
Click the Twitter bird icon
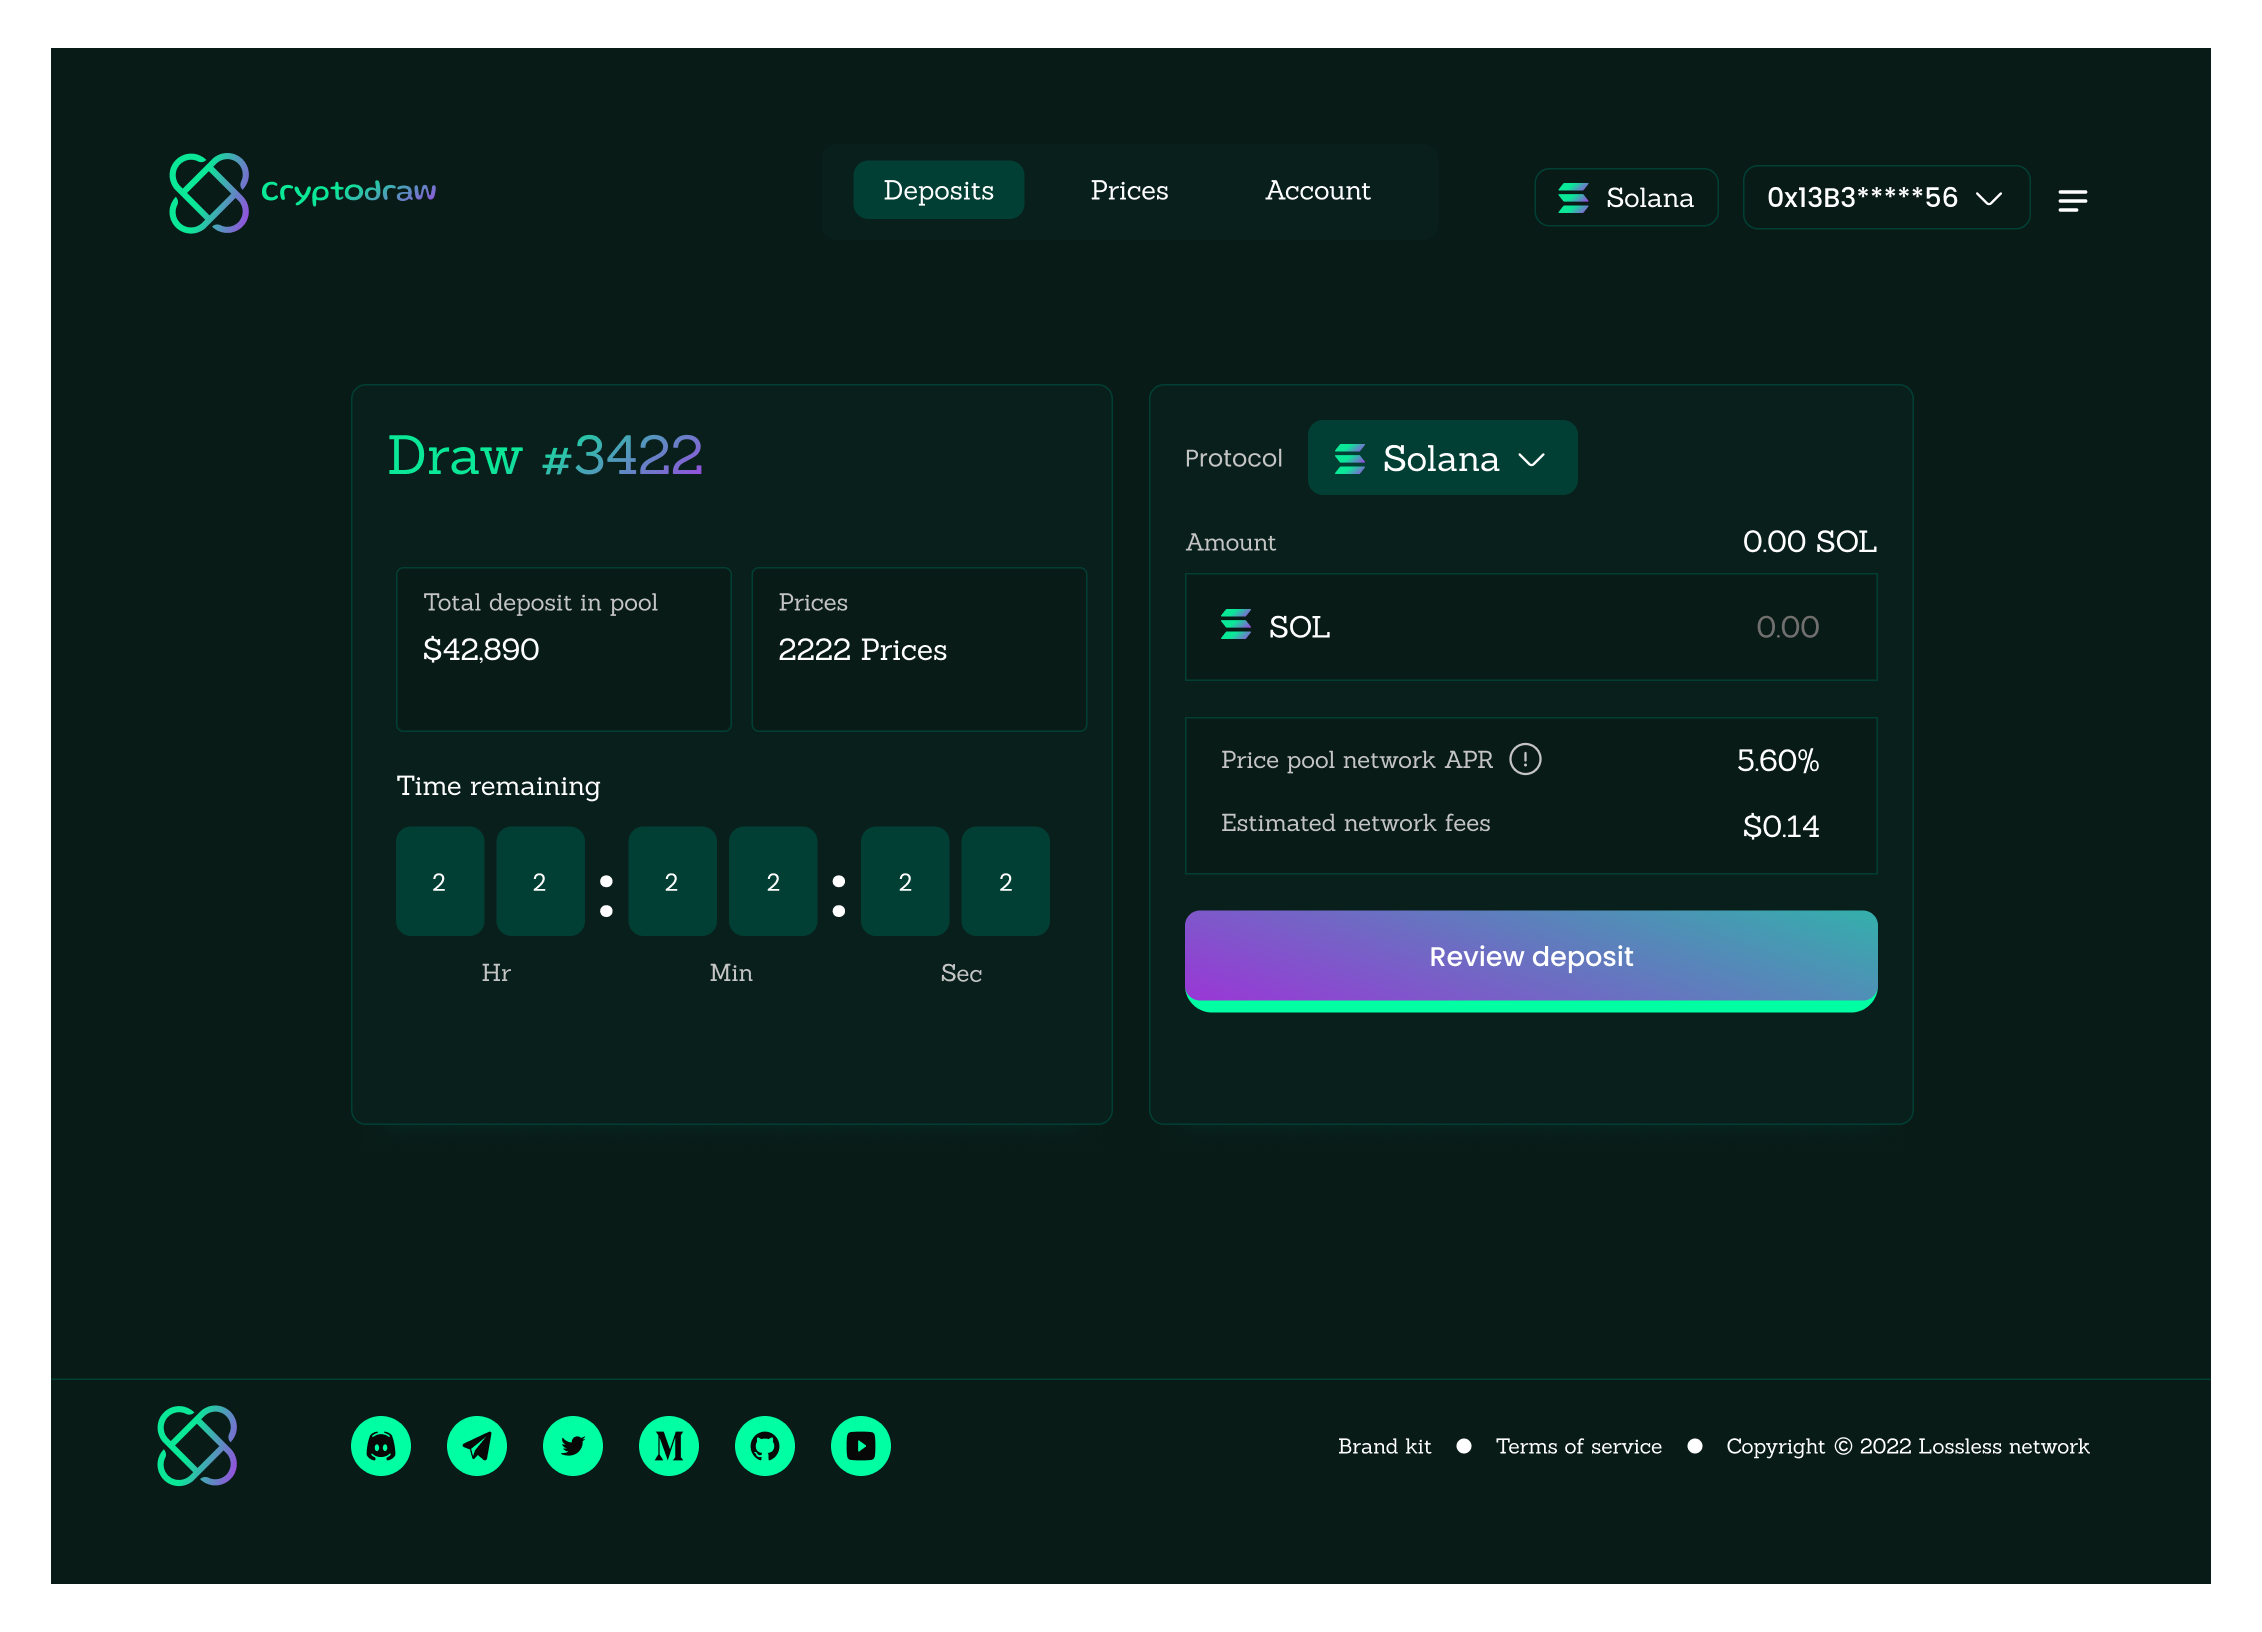tap(573, 1446)
